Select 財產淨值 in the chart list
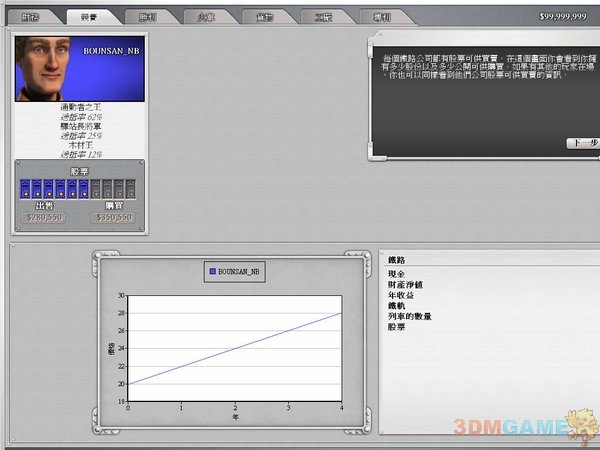The width and height of the screenshot is (600, 450). [x=404, y=282]
